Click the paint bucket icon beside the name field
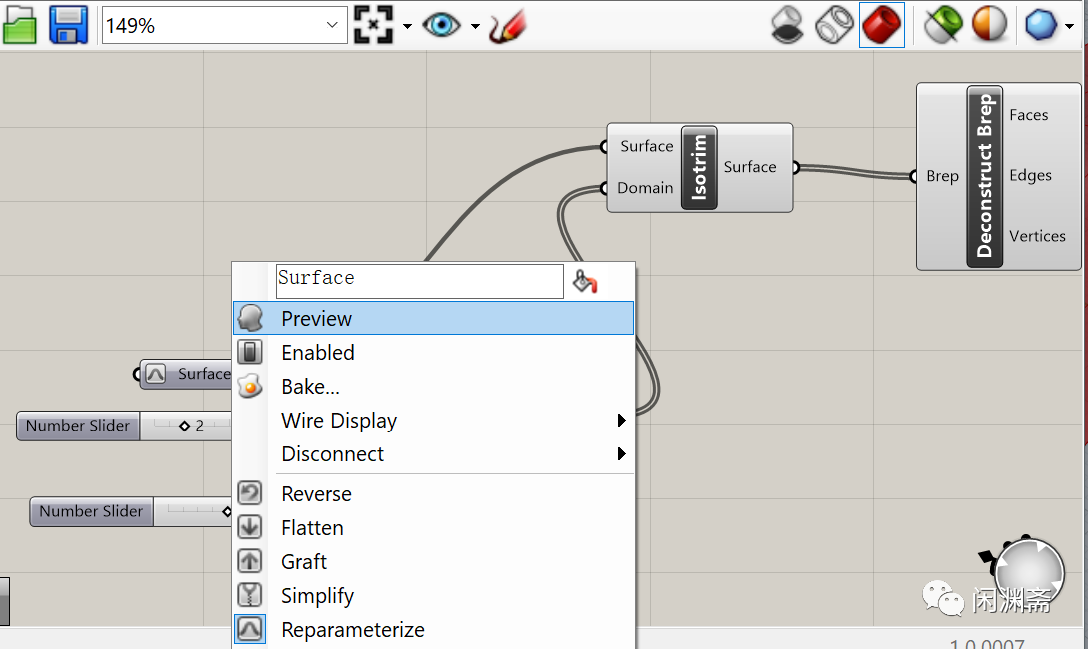The width and height of the screenshot is (1088, 649). click(x=585, y=281)
